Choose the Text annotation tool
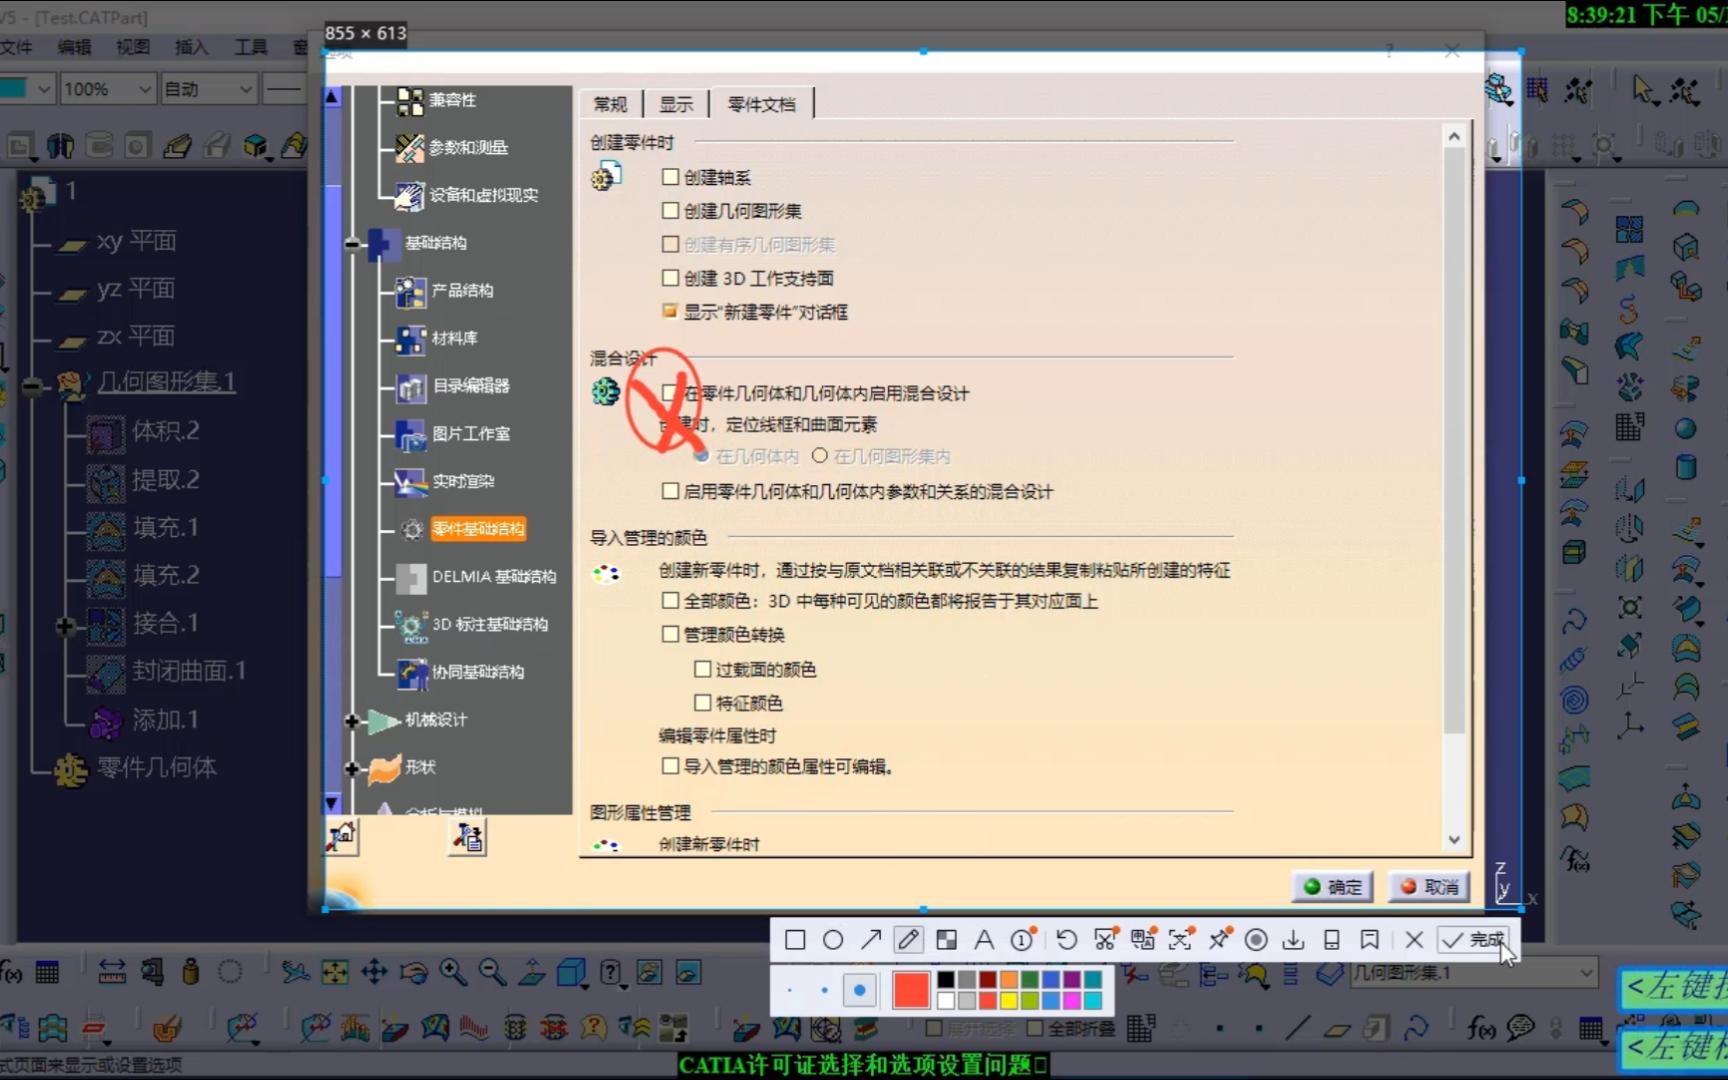The image size is (1728, 1080). [x=984, y=940]
